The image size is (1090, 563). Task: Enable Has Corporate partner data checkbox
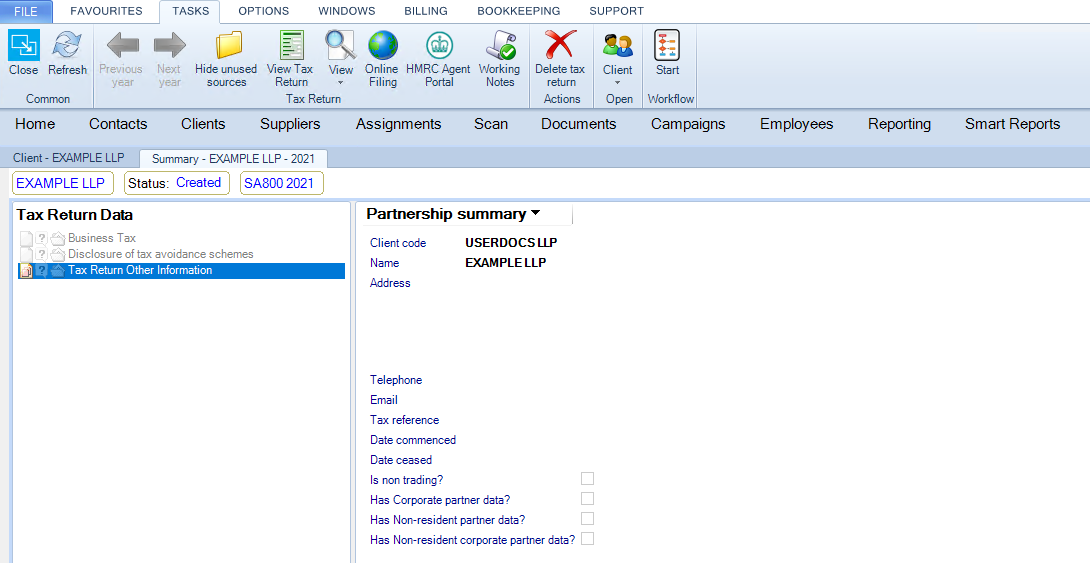(587, 498)
